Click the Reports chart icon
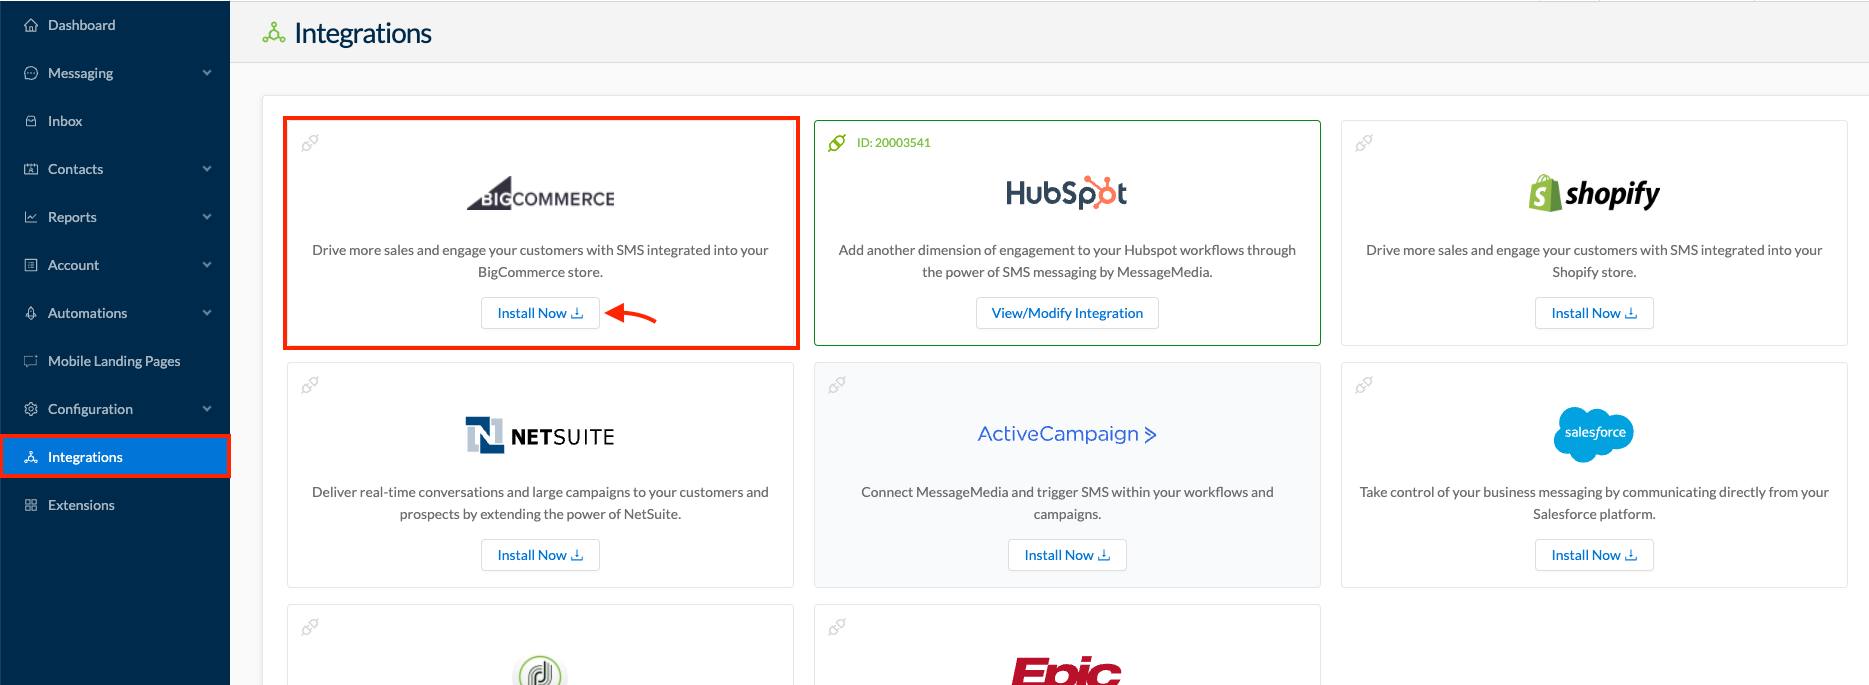The image size is (1869, 685). 31,217
